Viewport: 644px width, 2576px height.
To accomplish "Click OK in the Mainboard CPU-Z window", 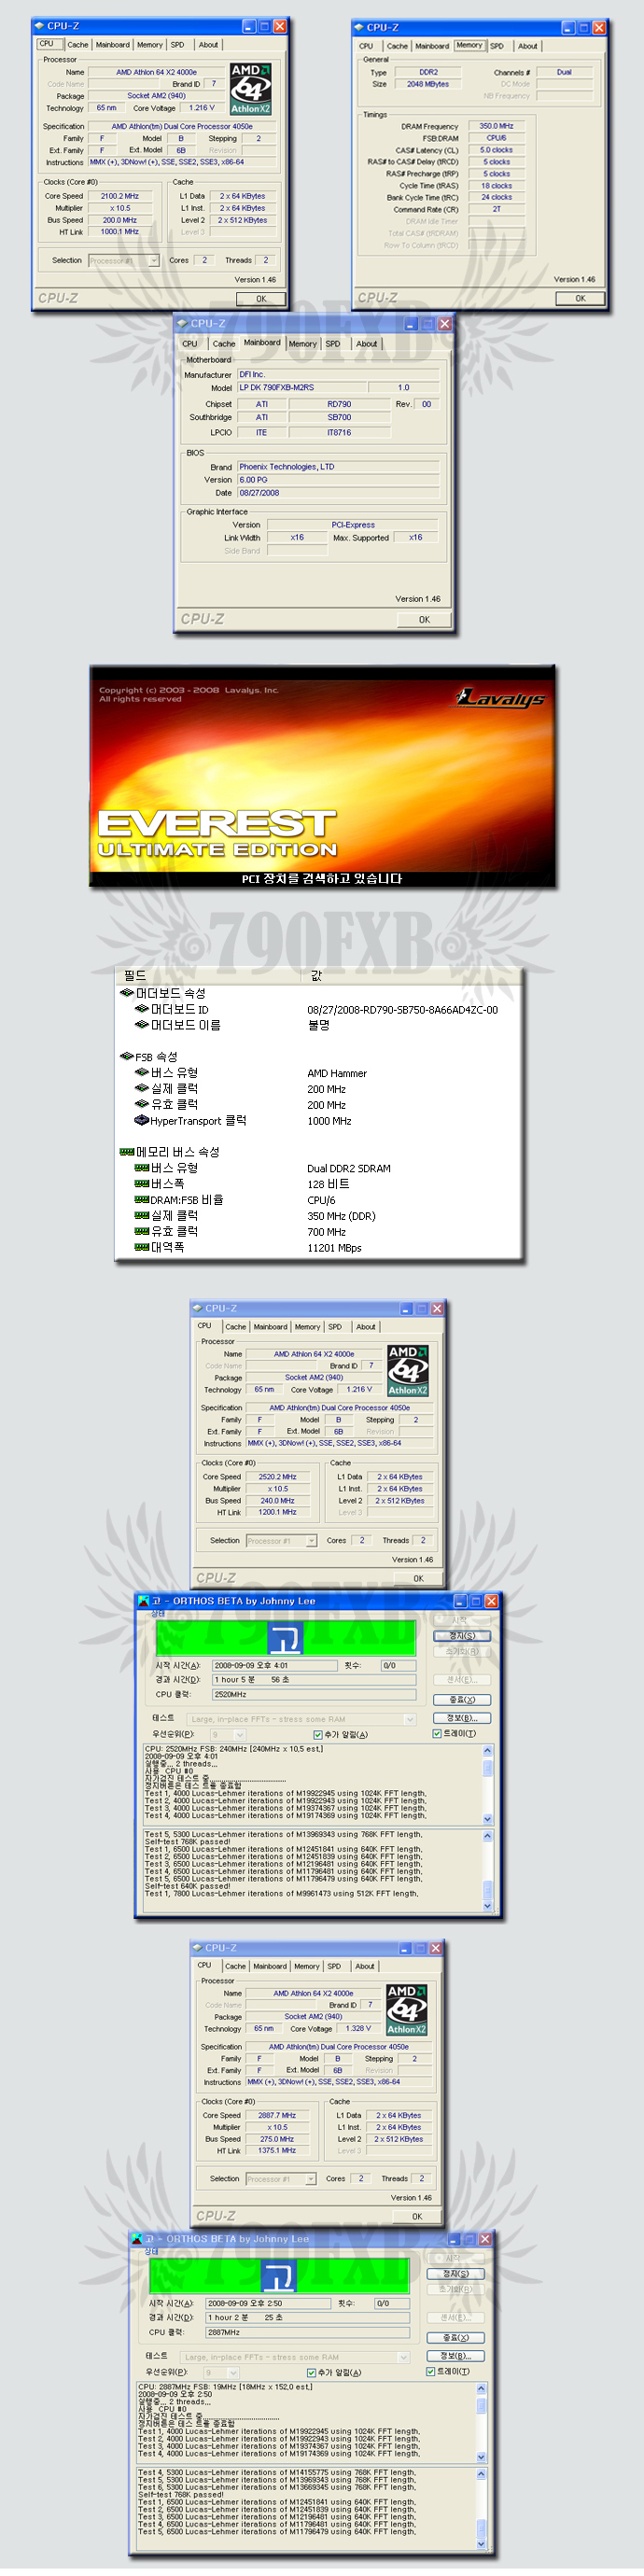I will pos(424,620).
